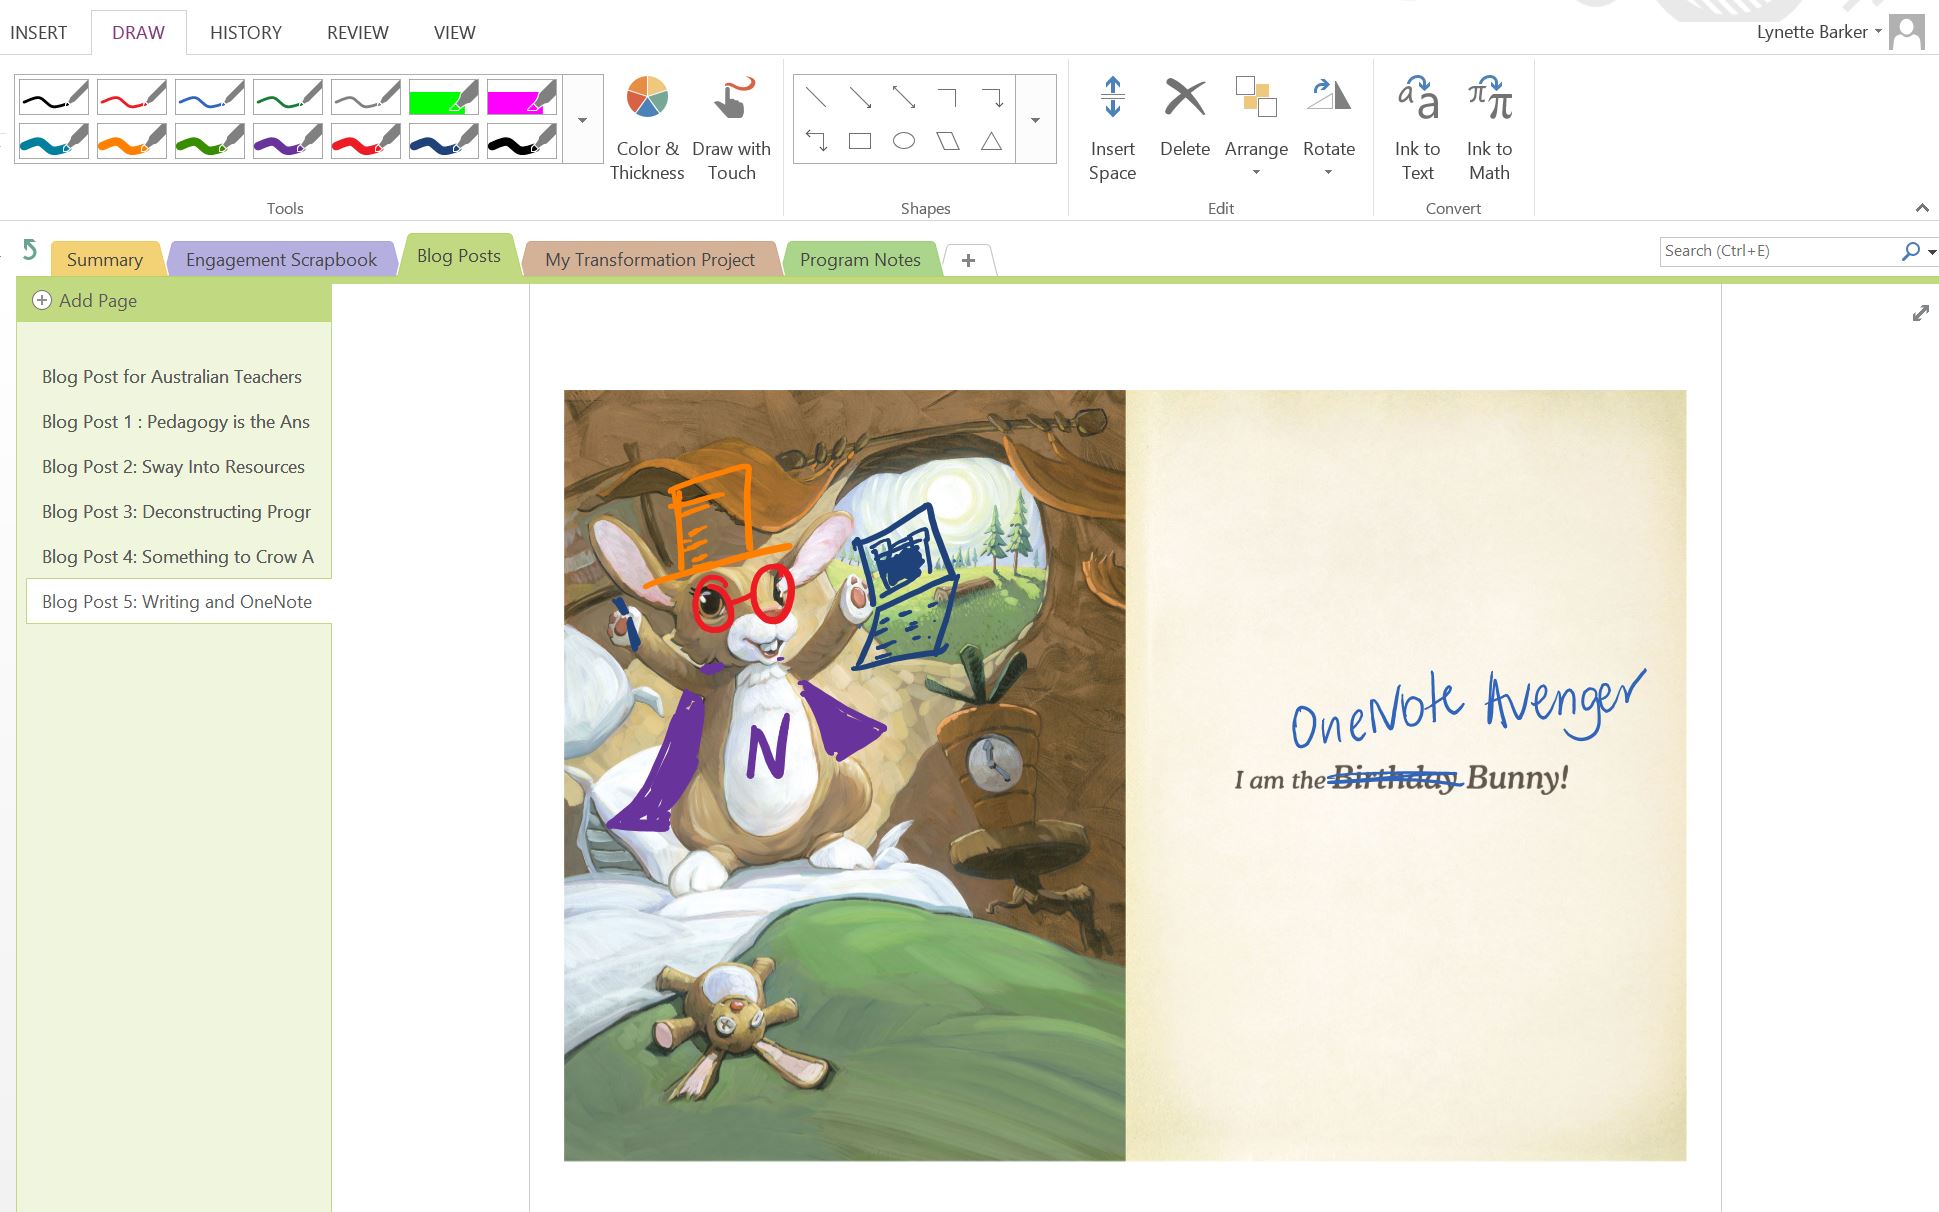Open Blog Post 5 Writing and OneNote
Viewport: 1939px width, 1212px height.
click(x=177, y=602)
